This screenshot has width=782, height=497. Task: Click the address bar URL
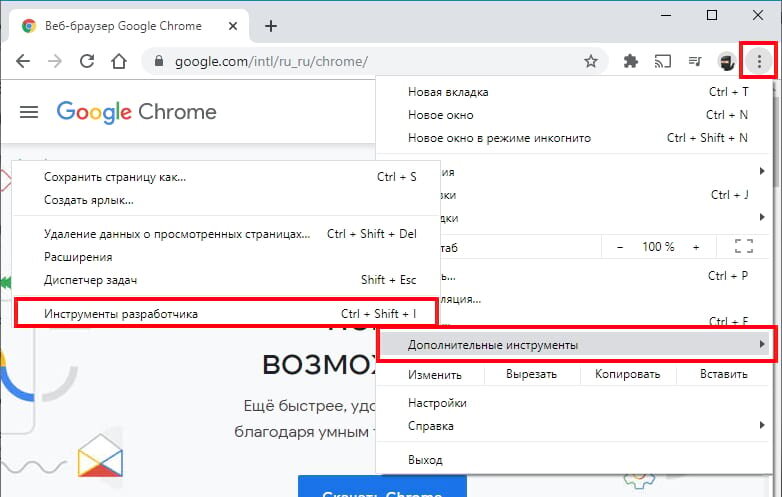[x=271, y=61]
